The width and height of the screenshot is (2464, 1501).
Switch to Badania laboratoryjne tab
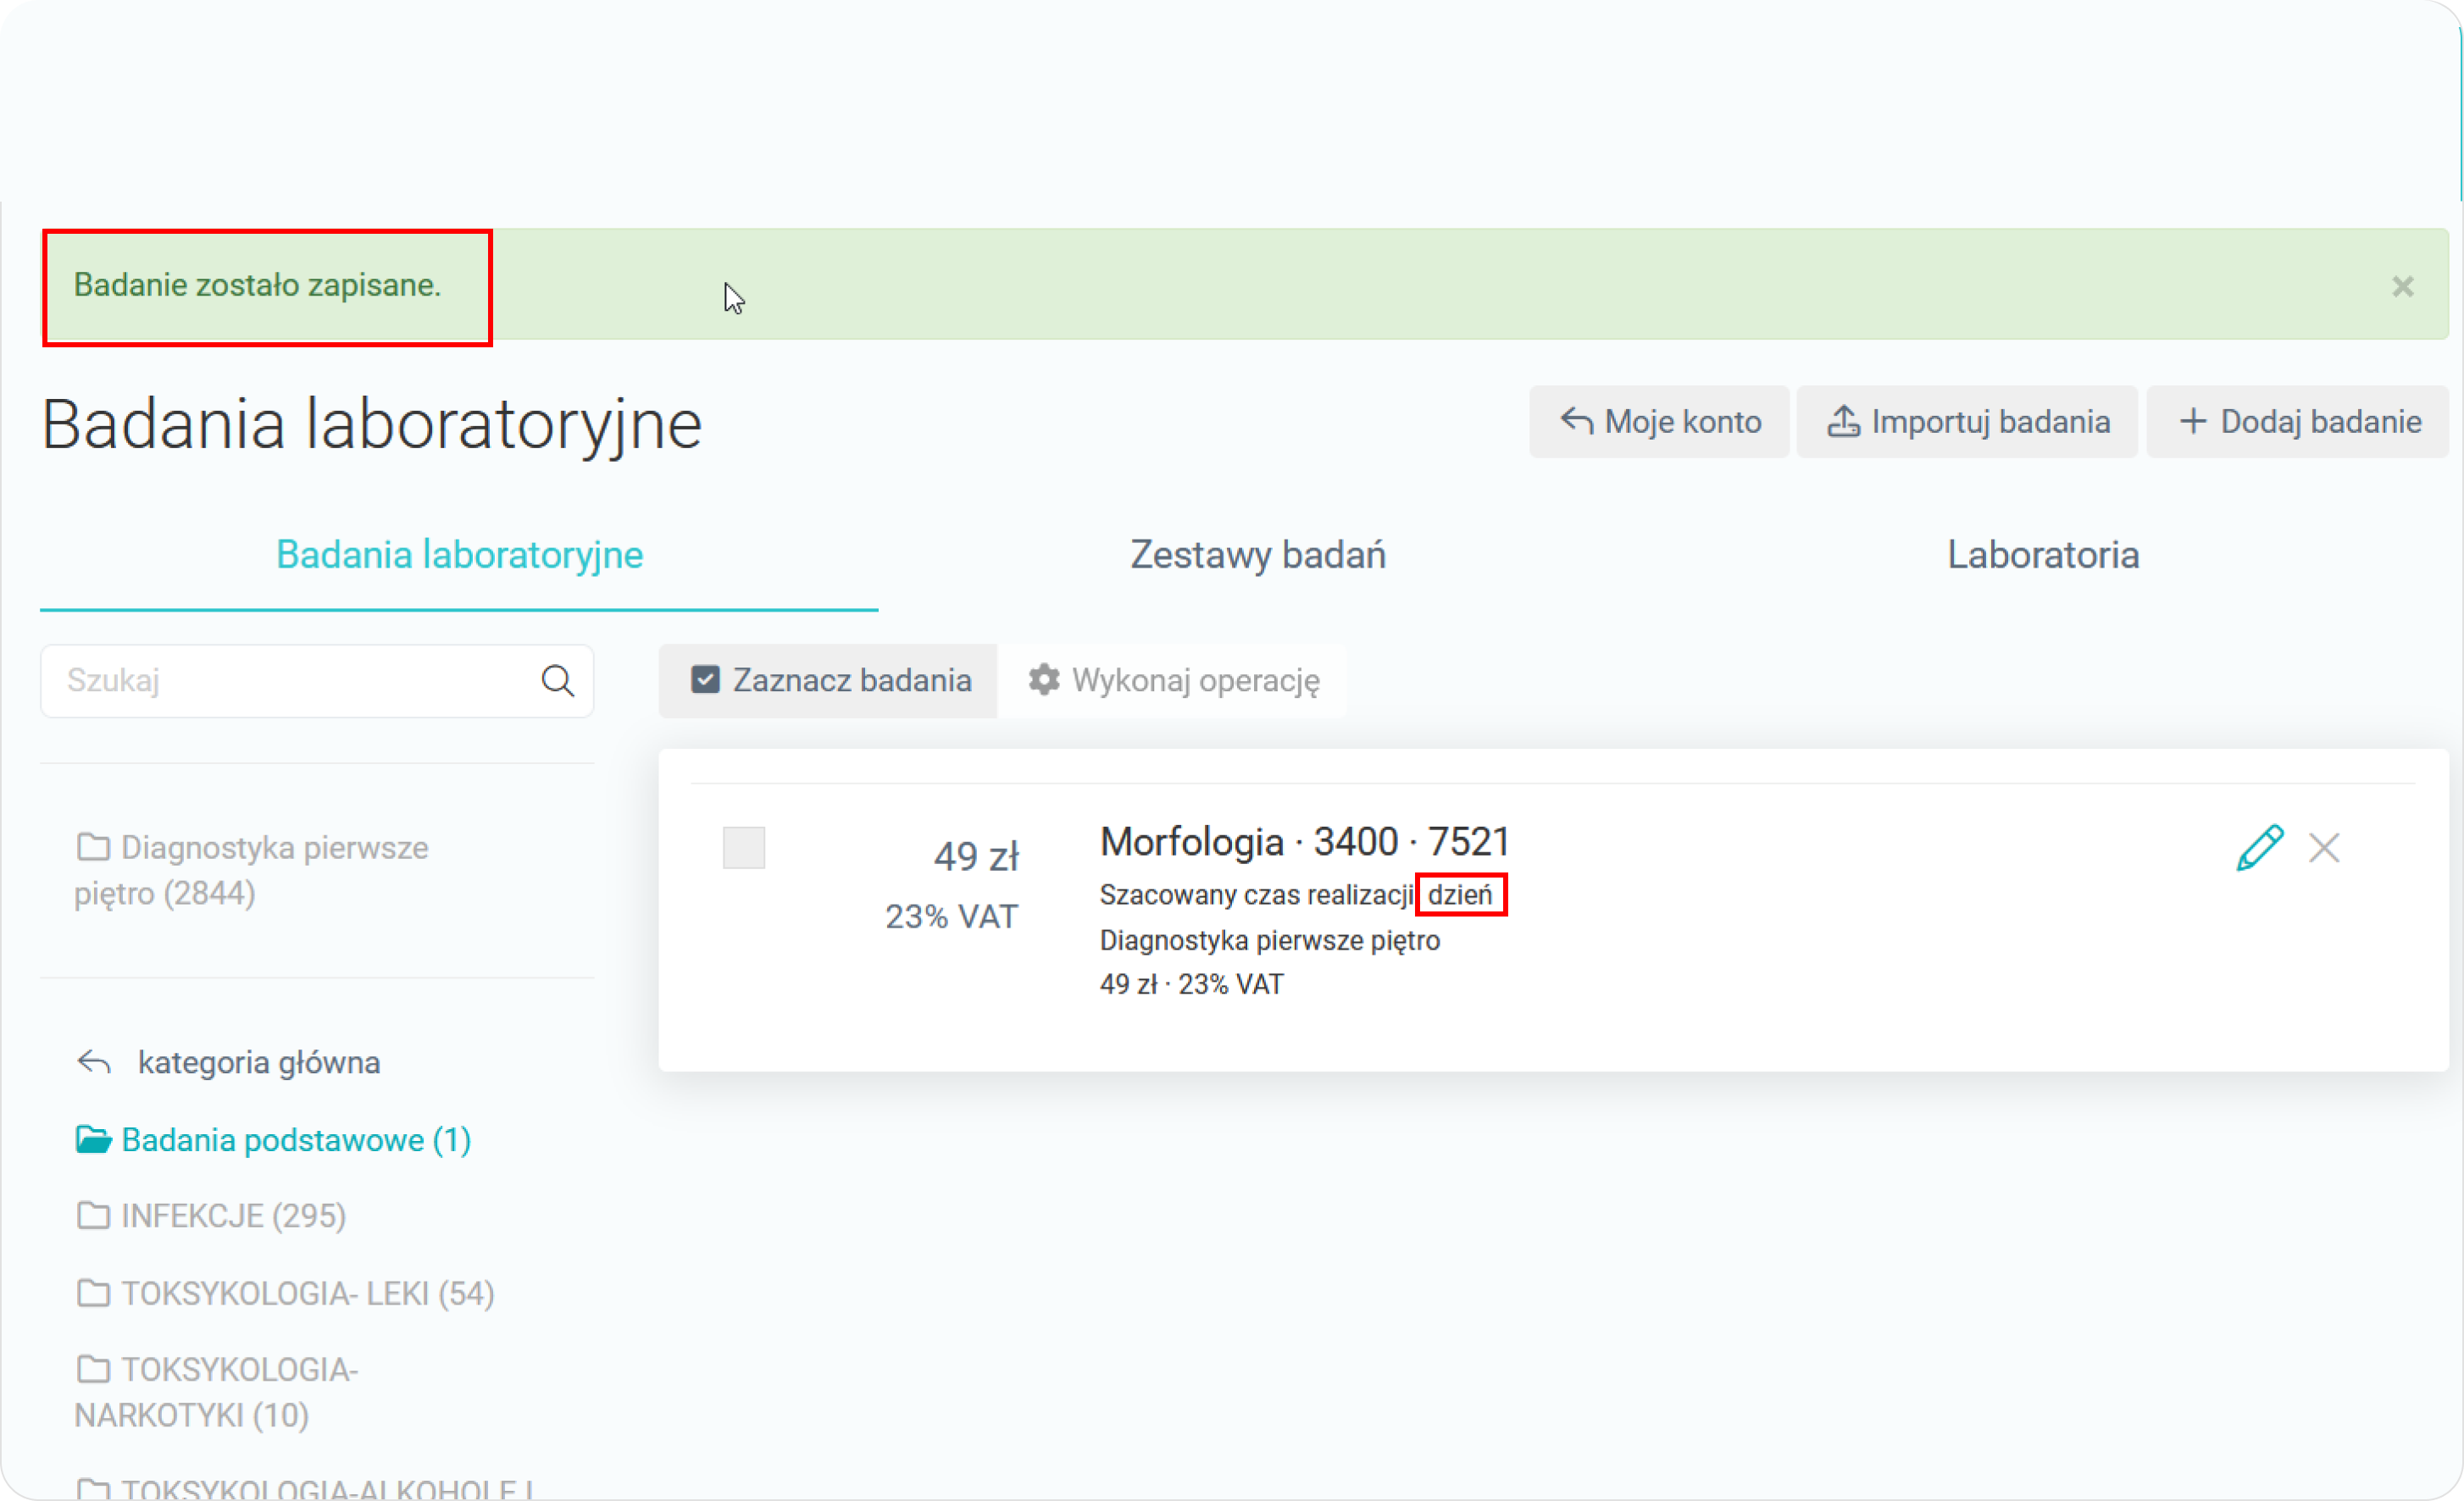(459, 555)
